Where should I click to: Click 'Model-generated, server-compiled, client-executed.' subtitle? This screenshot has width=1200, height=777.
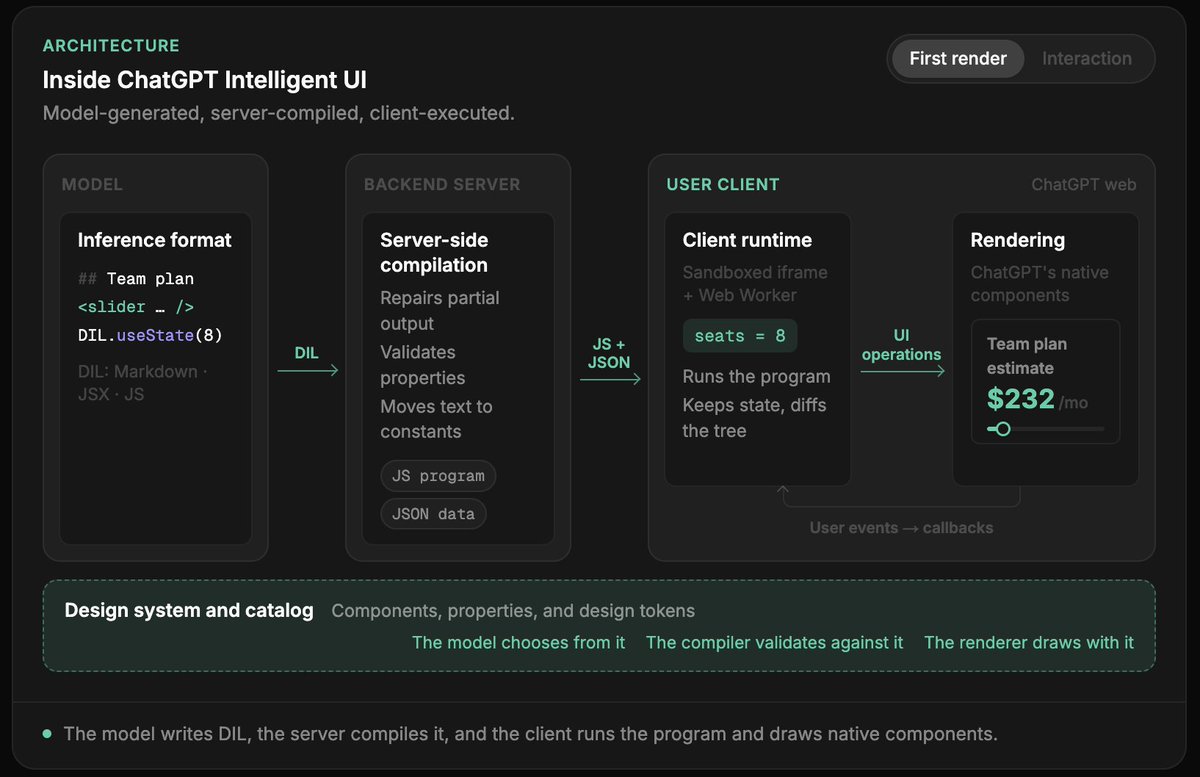pos(279,113)
